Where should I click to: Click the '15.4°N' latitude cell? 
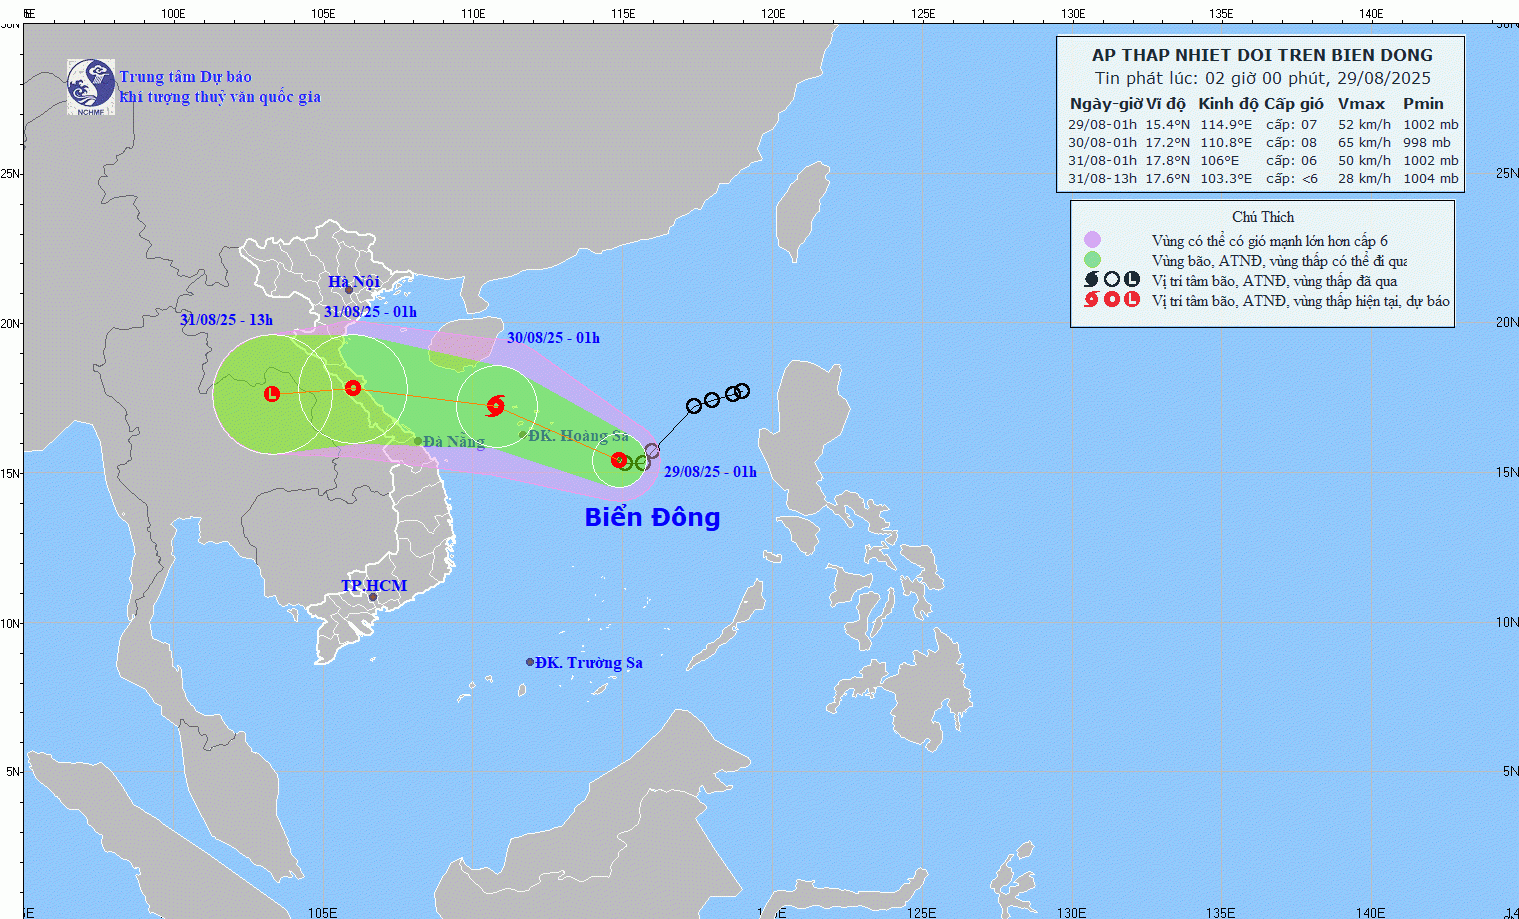pos(1167,125)
